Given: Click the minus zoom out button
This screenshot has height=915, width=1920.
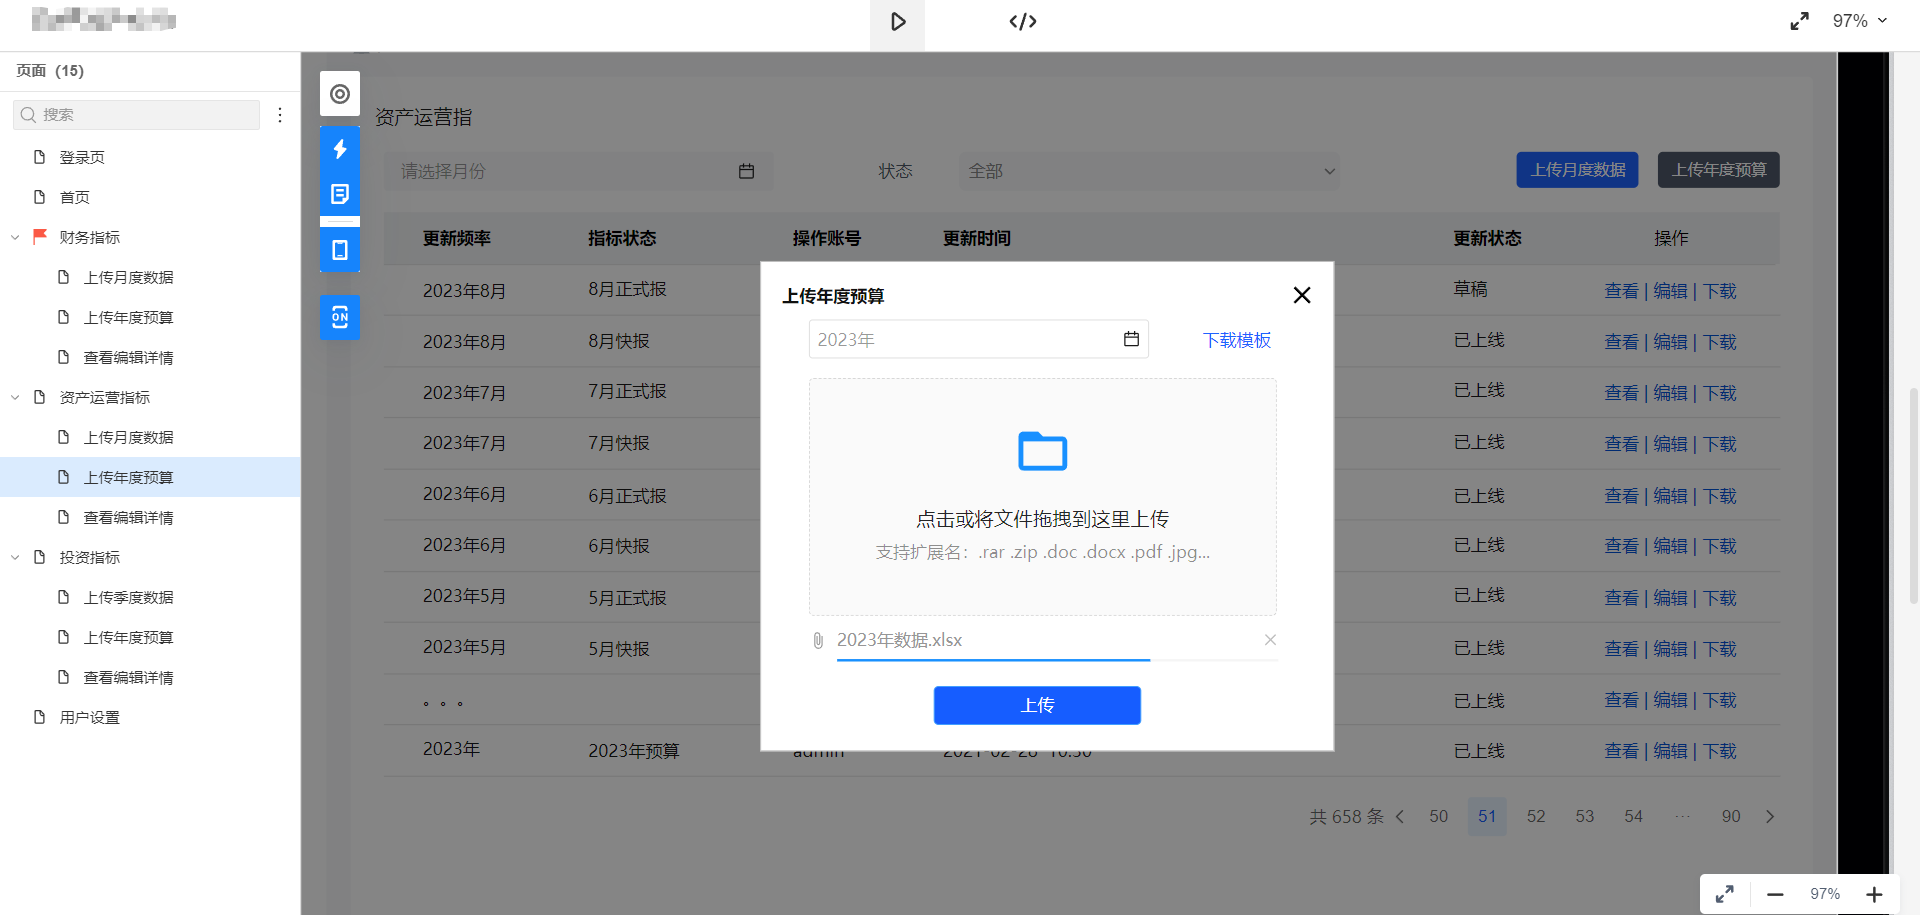Looking at the screenshot, I should [1775, 894].
